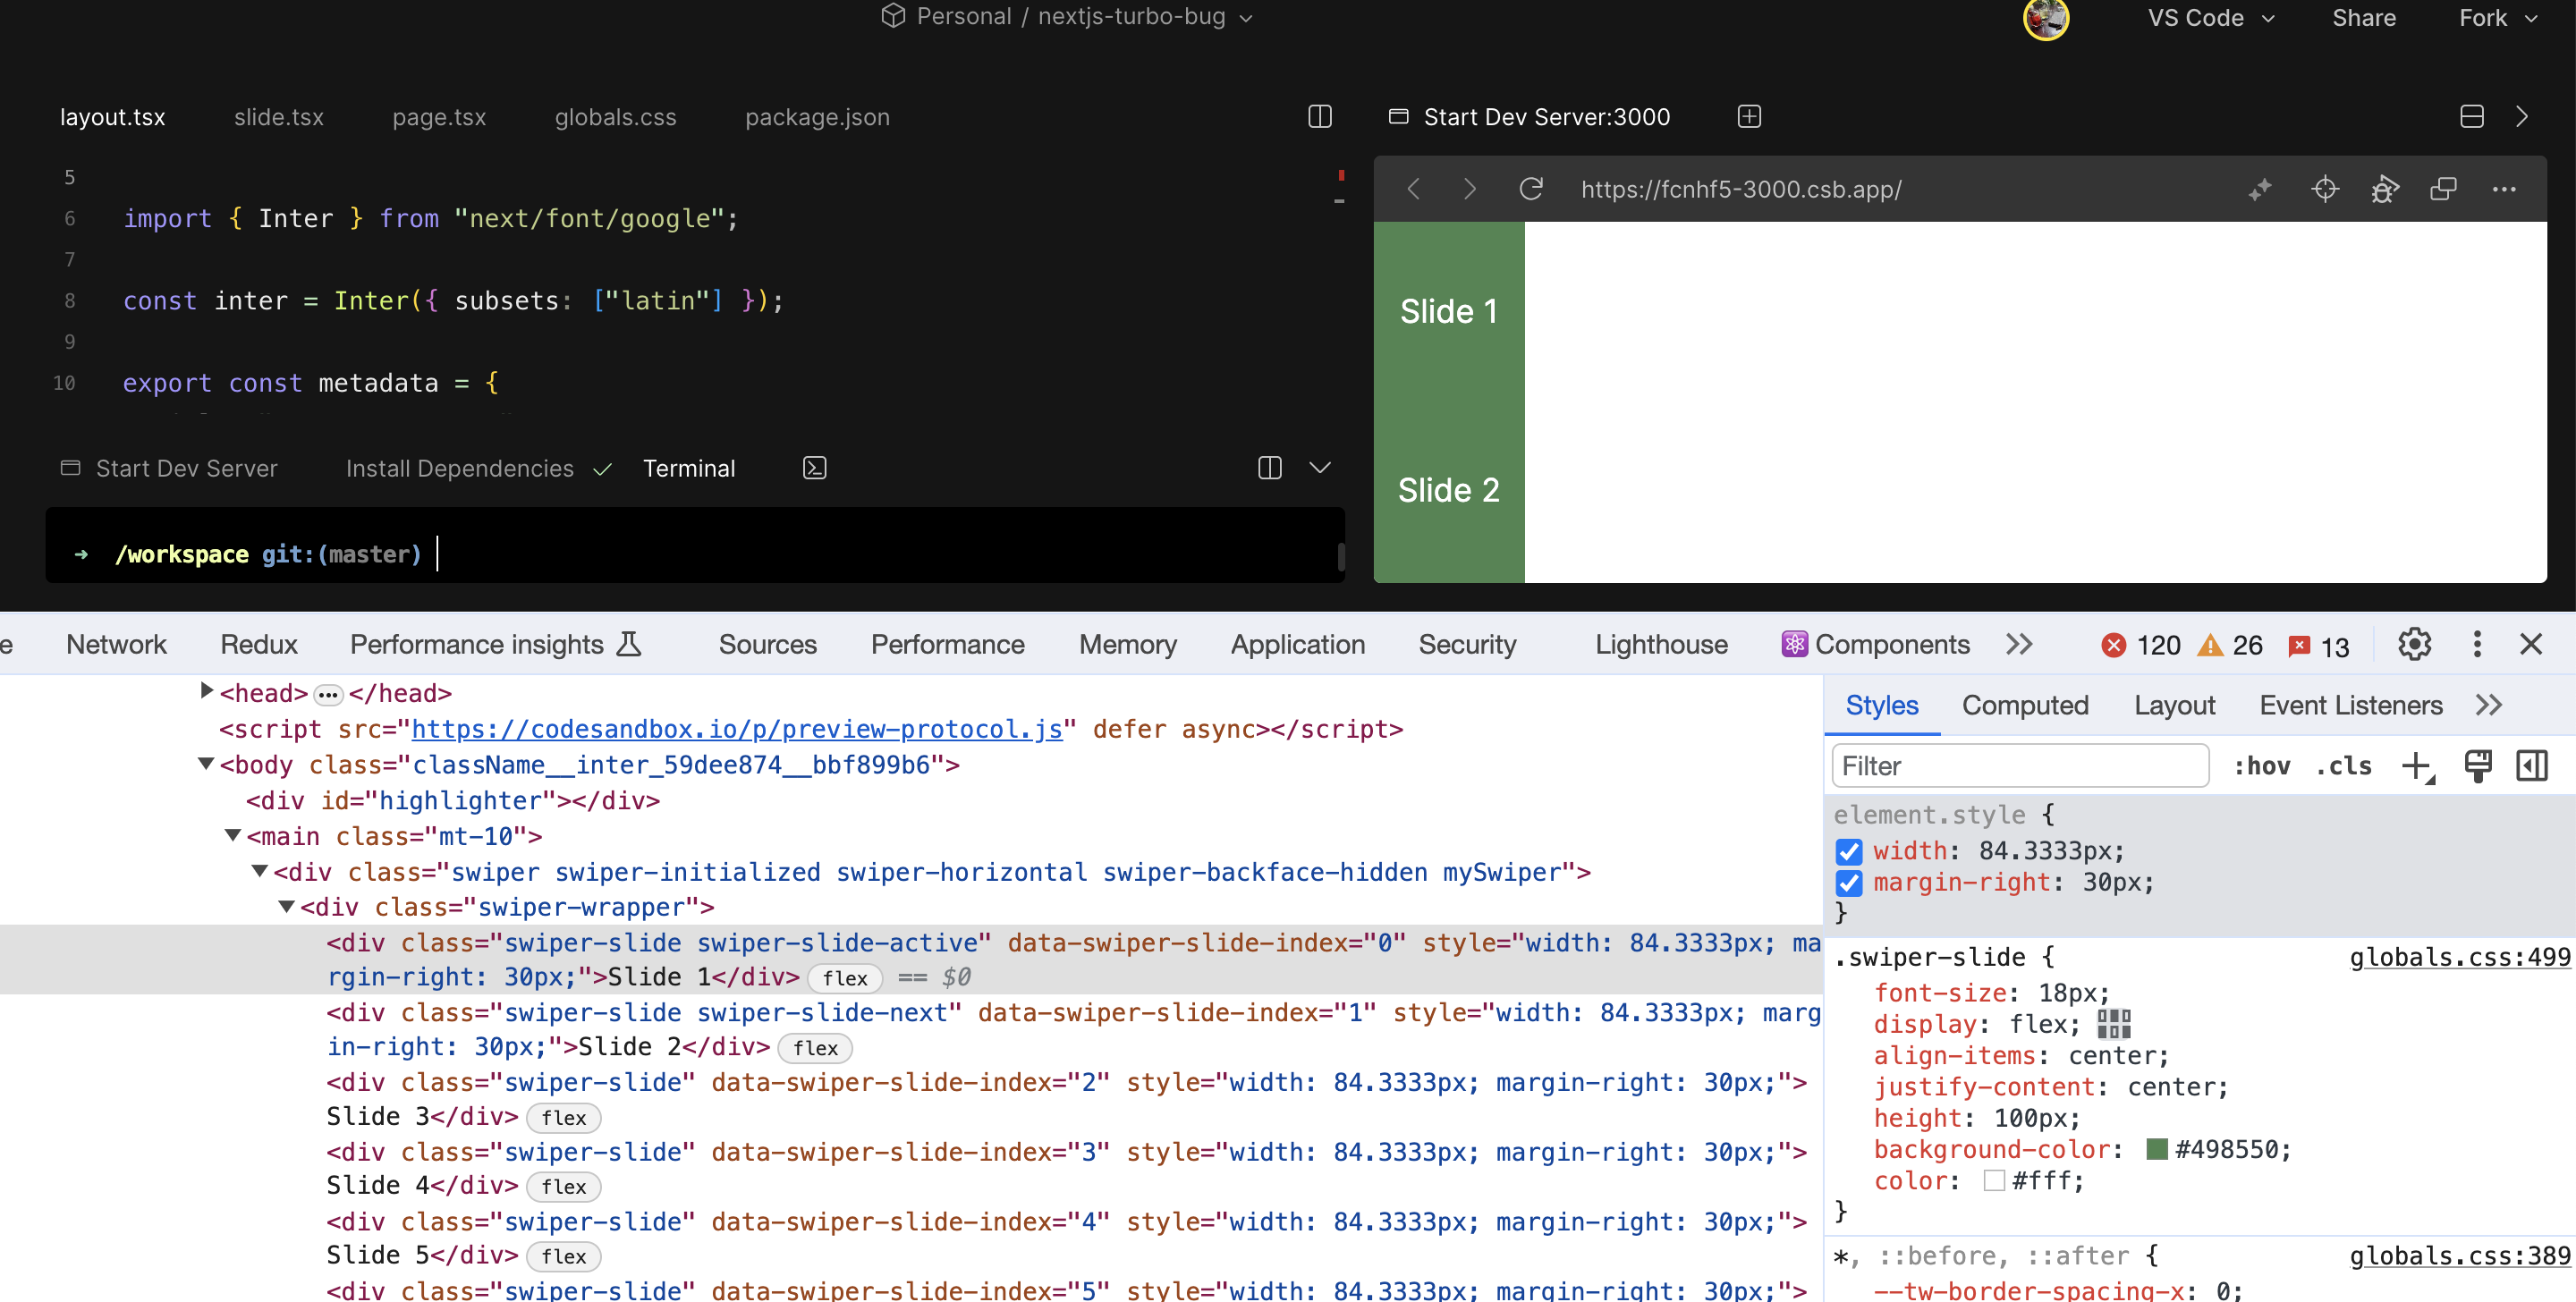This screenshot has width=2576, height=1302.
Task: Open the slide.tsx file tab
Action: tap(279, 117)
